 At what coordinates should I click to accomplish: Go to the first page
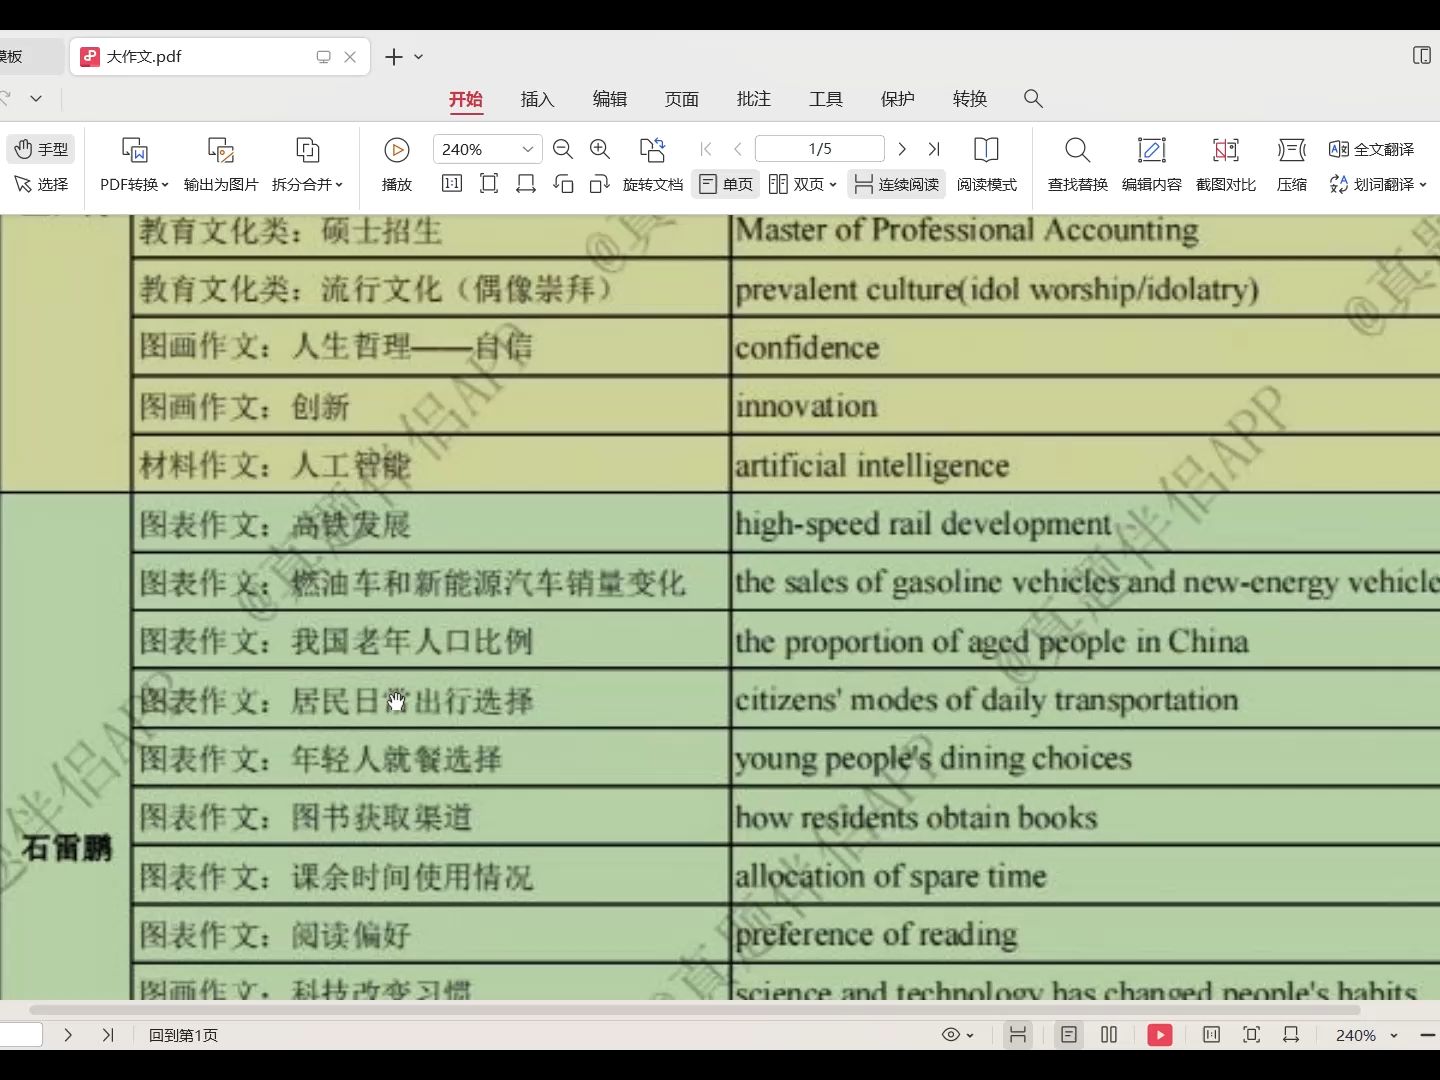tap(706, 149)
